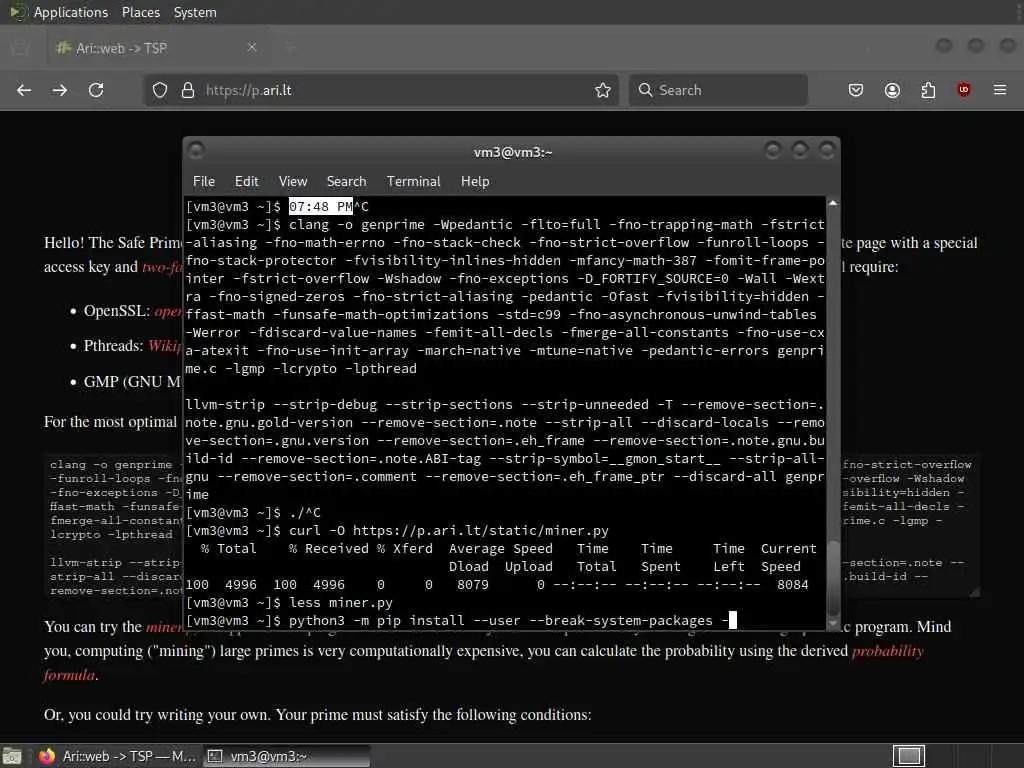Reload the current web page
The height and width of the screenshot is (768, 1024).
point(96,90)
